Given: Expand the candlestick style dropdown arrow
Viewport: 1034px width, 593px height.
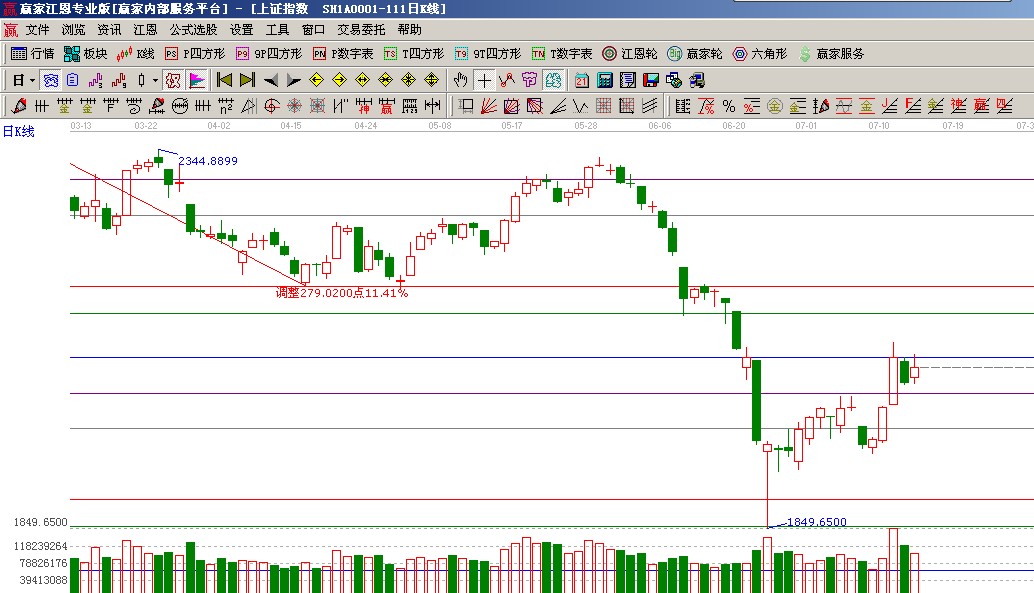Looking at the screenshot, I should 154,80.
